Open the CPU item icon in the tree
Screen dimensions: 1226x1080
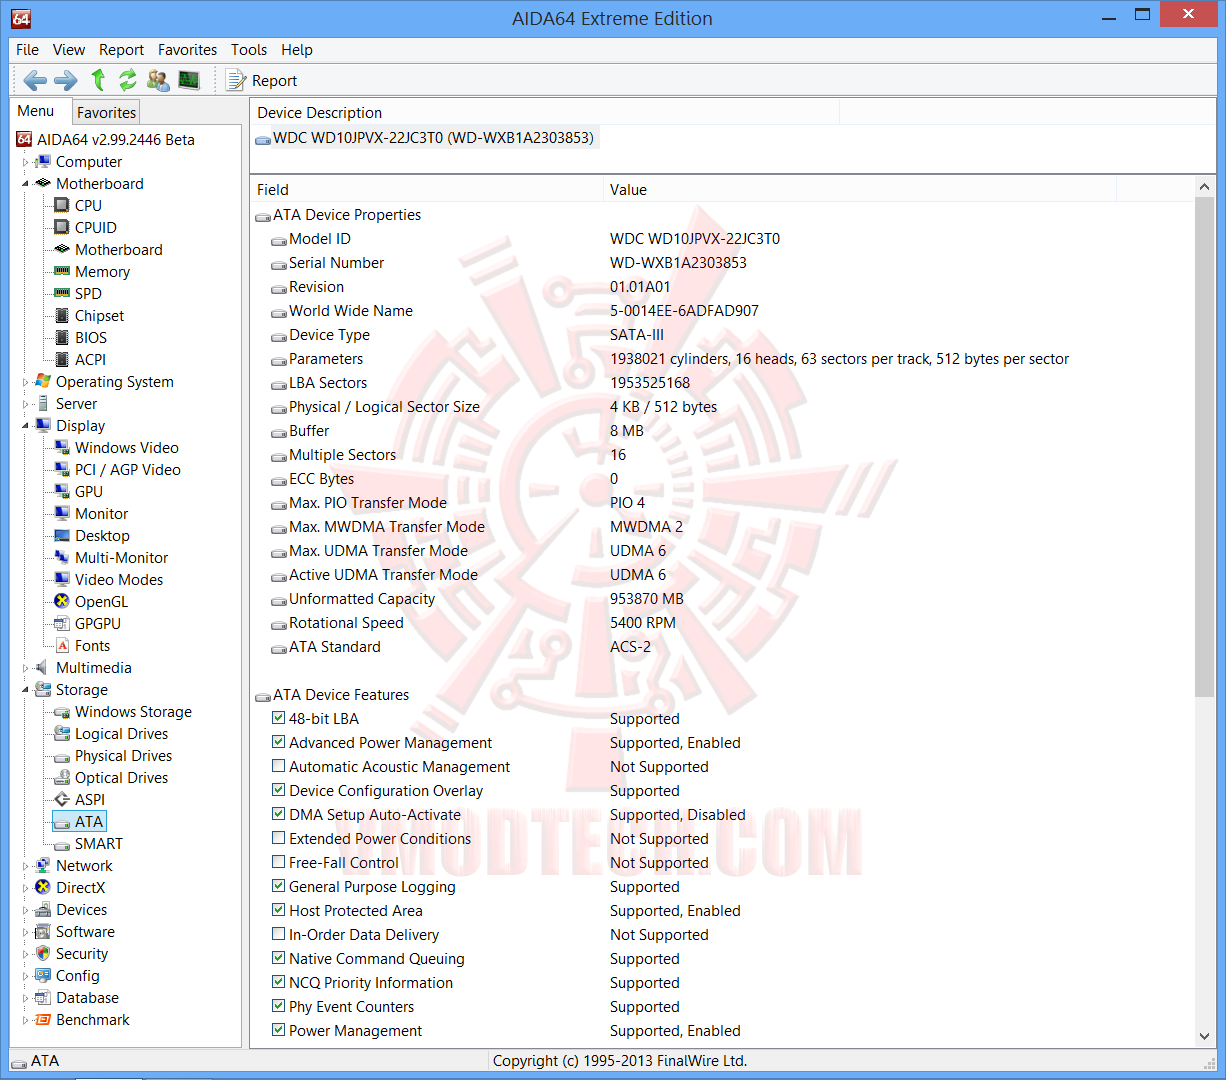62,205
